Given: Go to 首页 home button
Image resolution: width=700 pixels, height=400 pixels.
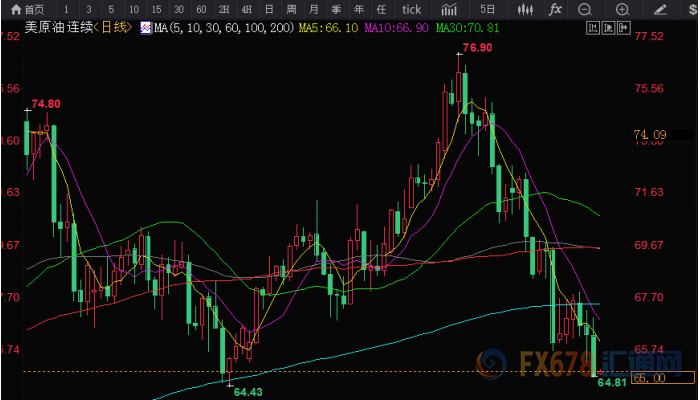Looking at the screenshot, I should click(28, 8).
